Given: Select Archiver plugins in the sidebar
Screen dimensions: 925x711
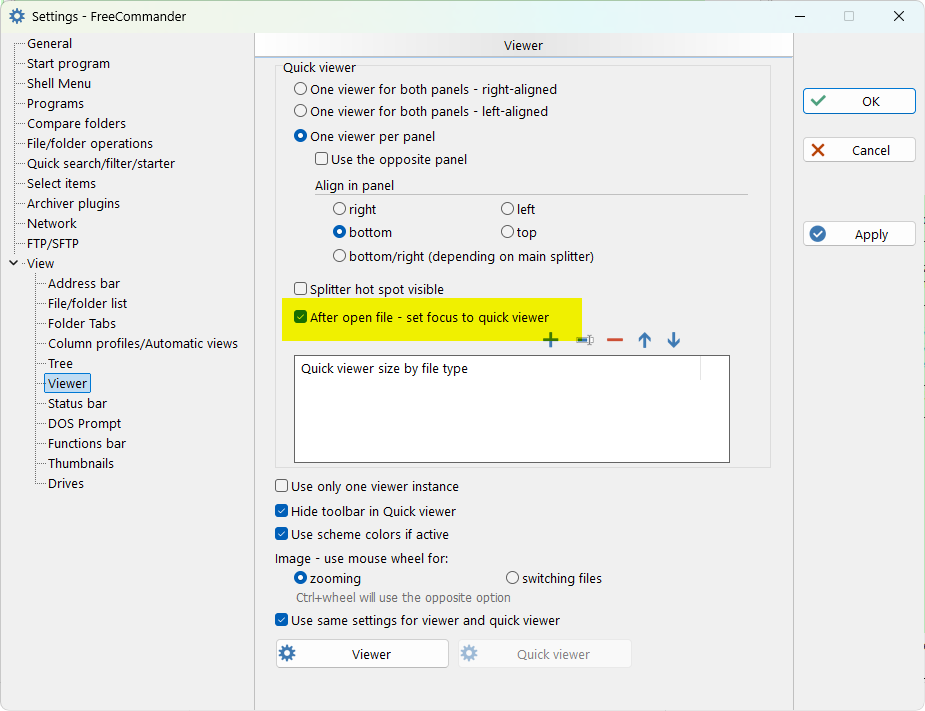Looking at the screenshot, I should (x=73, y=203).
